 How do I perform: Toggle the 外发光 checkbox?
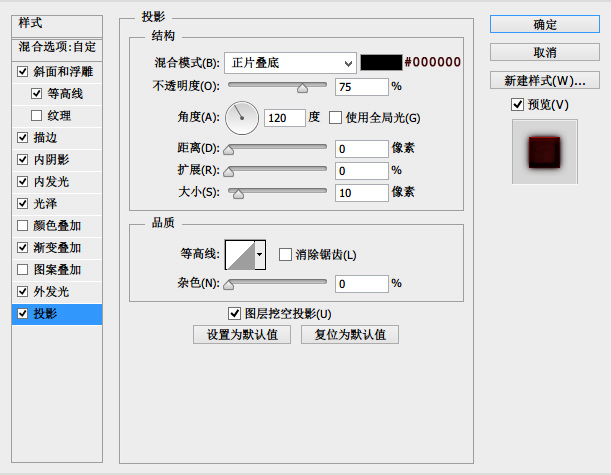23,291
